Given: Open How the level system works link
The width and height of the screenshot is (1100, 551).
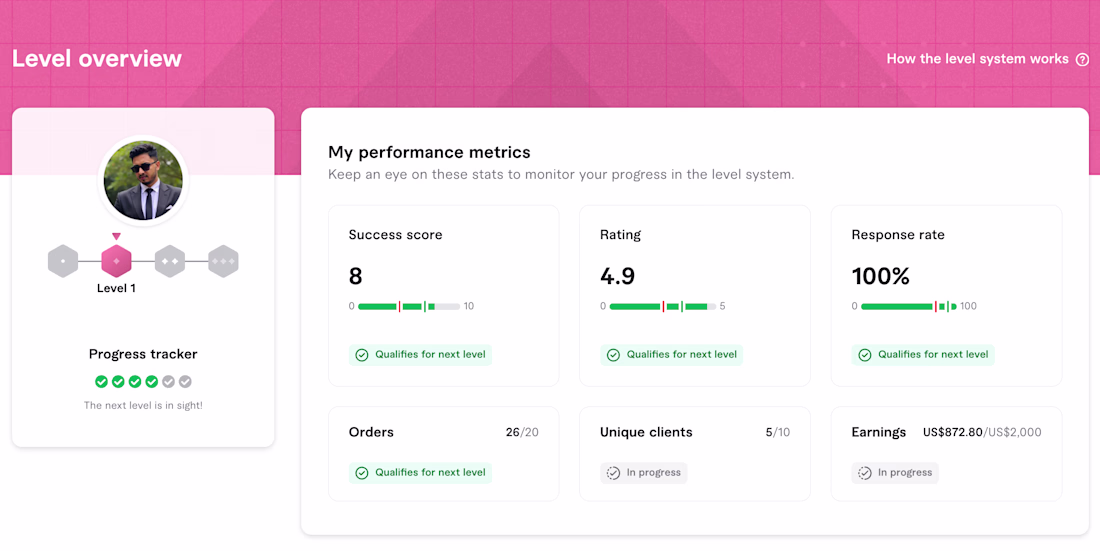Looking at the screenshot, I should click(977, 59).
